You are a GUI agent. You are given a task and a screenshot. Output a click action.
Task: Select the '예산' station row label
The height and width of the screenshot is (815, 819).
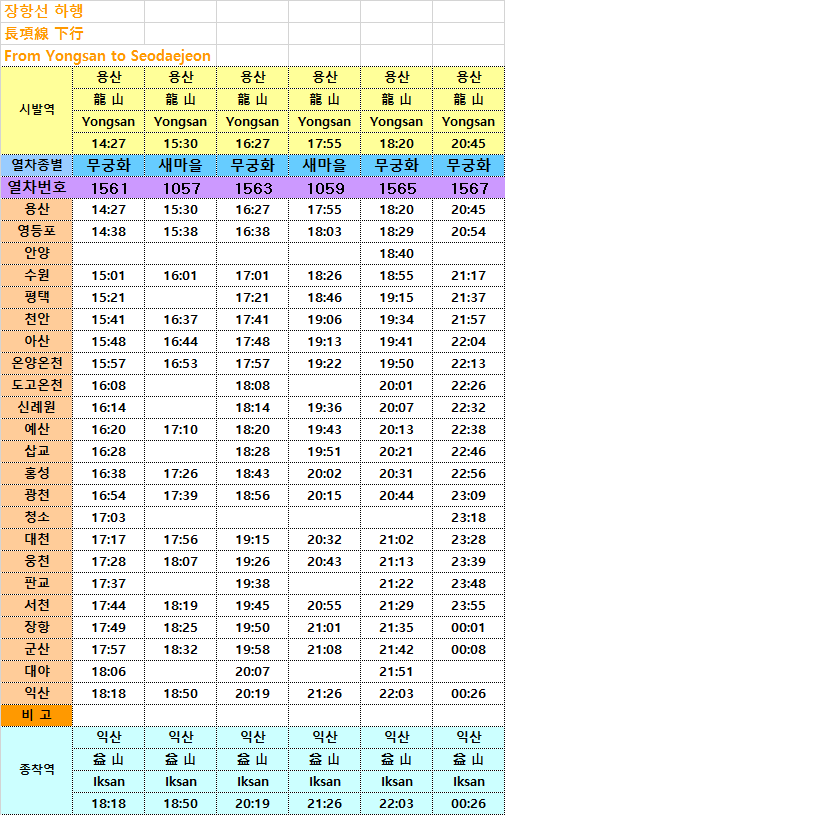[x=37, y=429]
